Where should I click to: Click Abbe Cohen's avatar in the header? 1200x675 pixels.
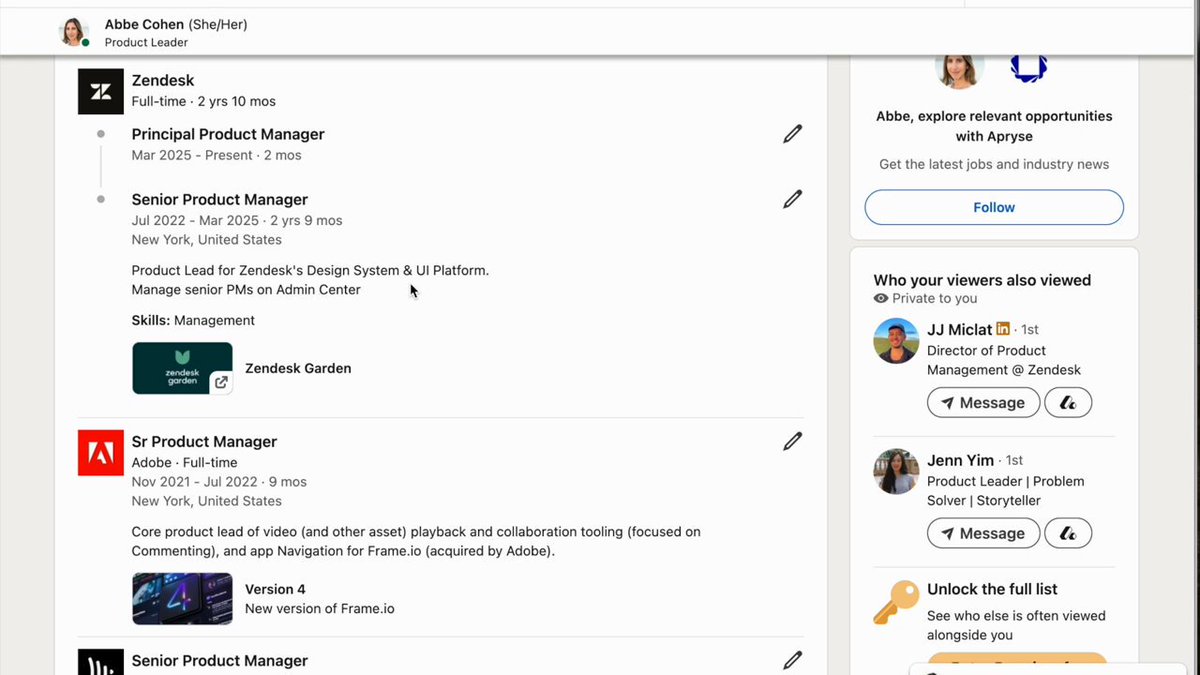[74, 32]
